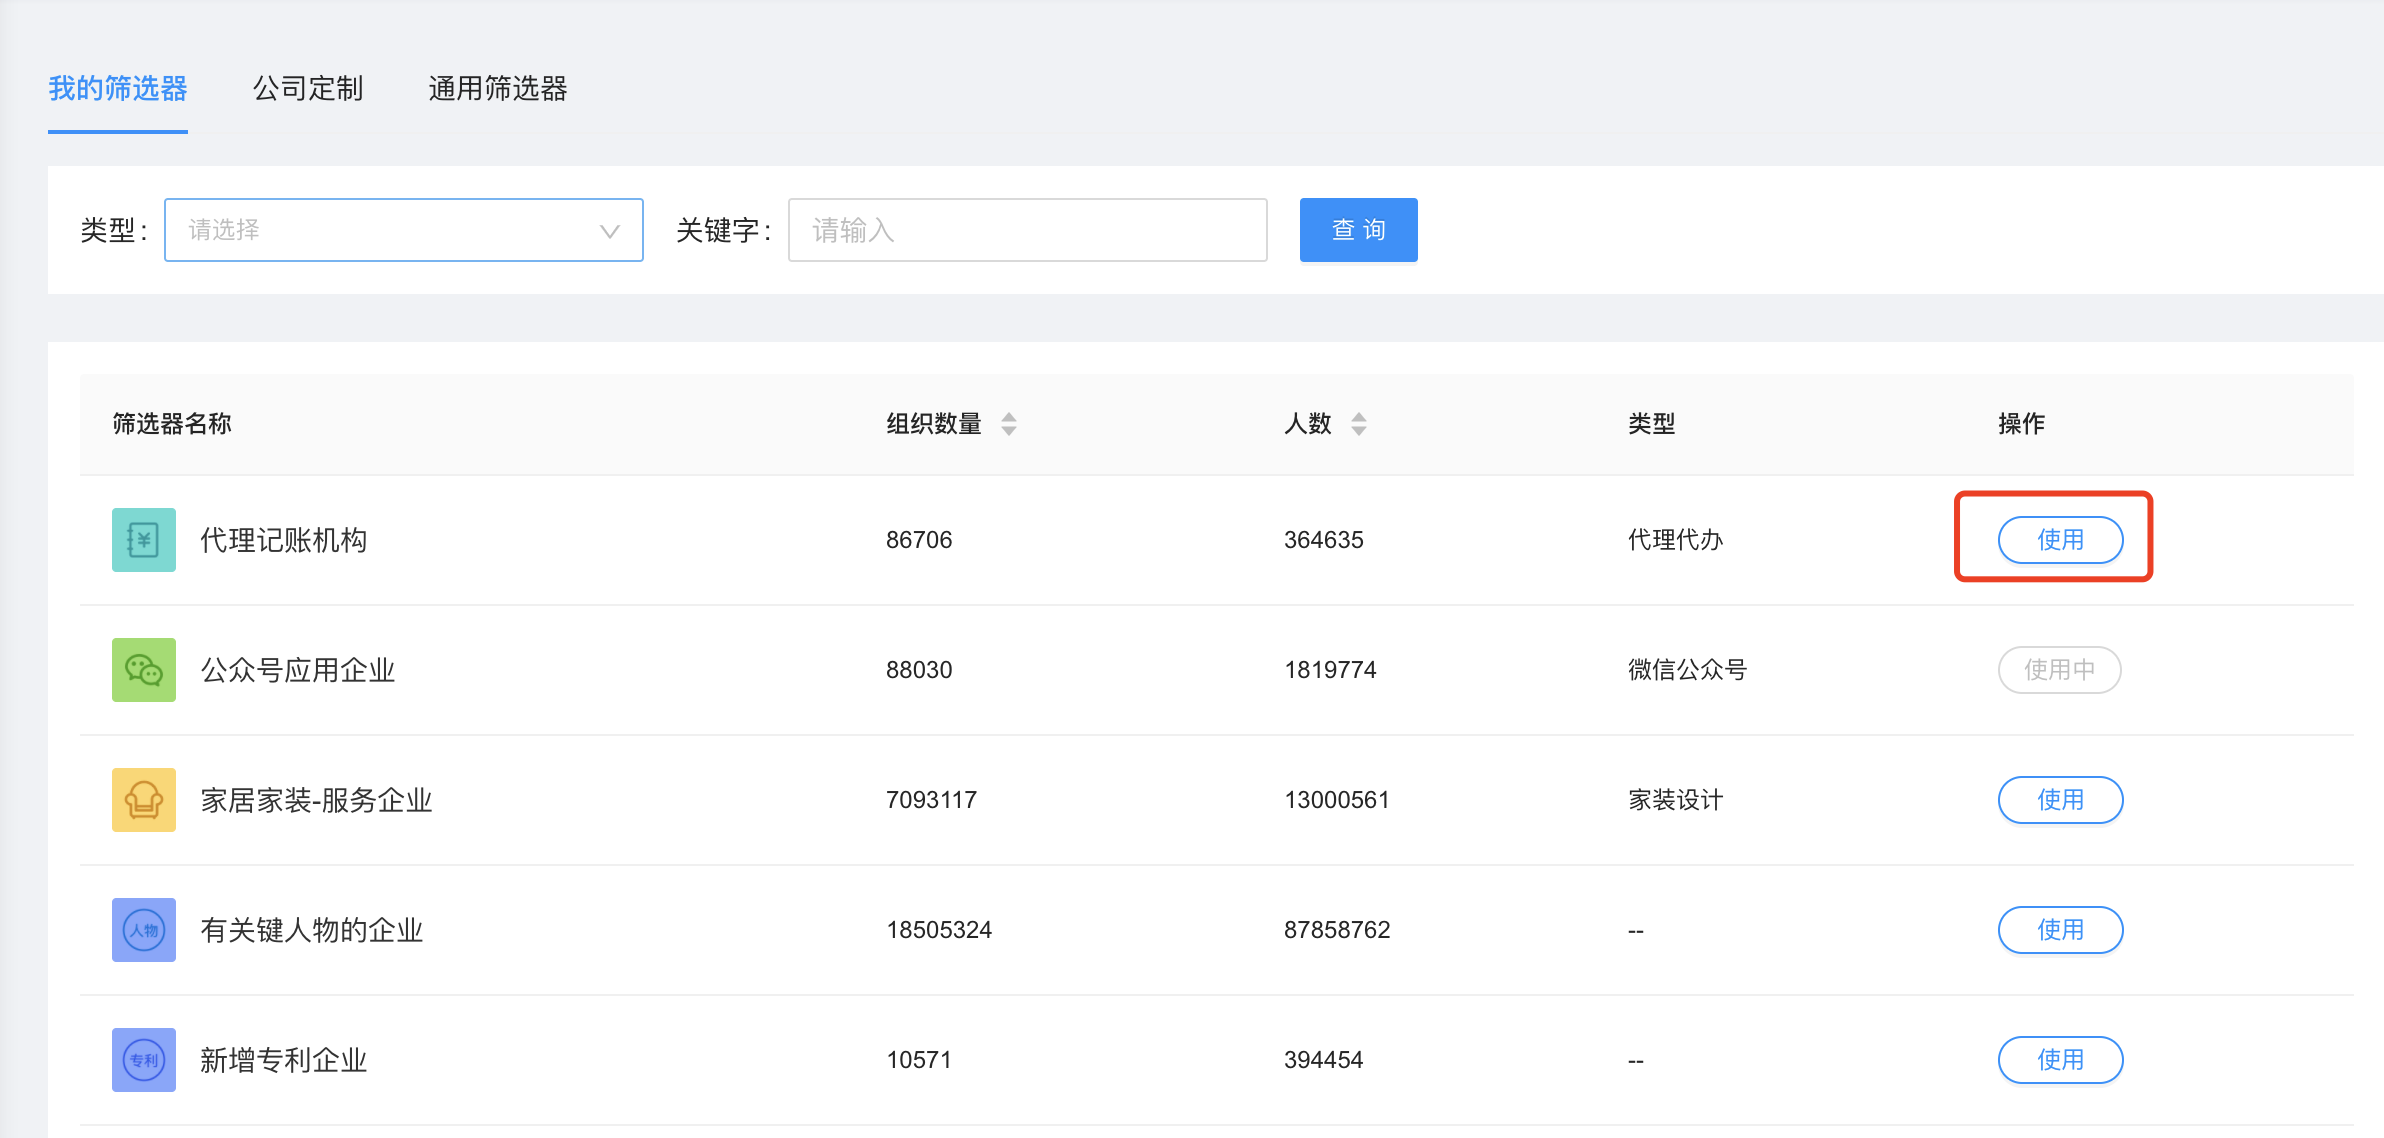Click 使用 for 有关键人物的企业 row
The height and width of the screenshot is (1138, 2384).
pos(2060,930)
